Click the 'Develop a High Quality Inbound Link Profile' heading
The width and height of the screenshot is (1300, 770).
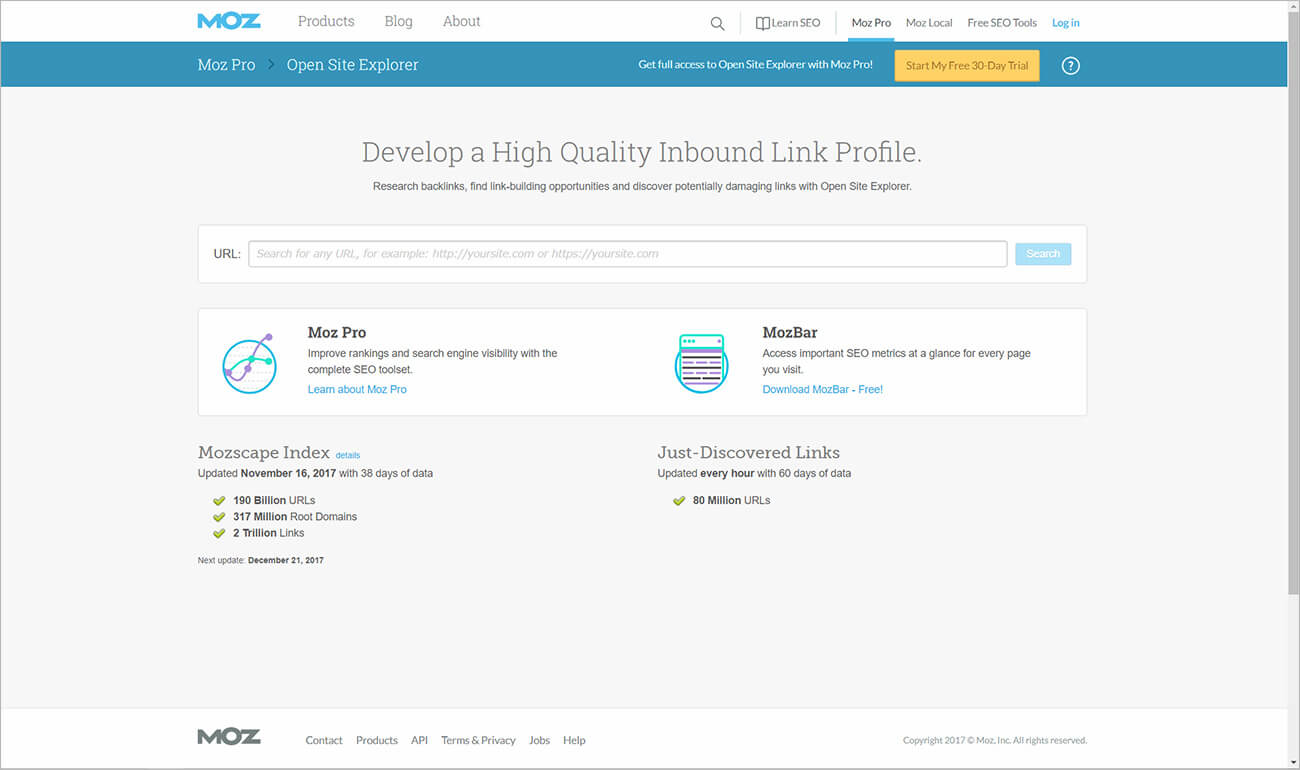(x=642, y=152)
